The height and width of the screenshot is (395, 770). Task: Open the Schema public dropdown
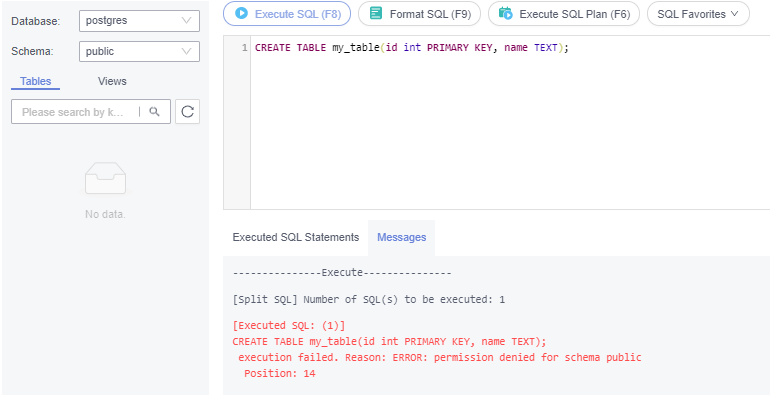pyautogui.click(x=139, y=51)
